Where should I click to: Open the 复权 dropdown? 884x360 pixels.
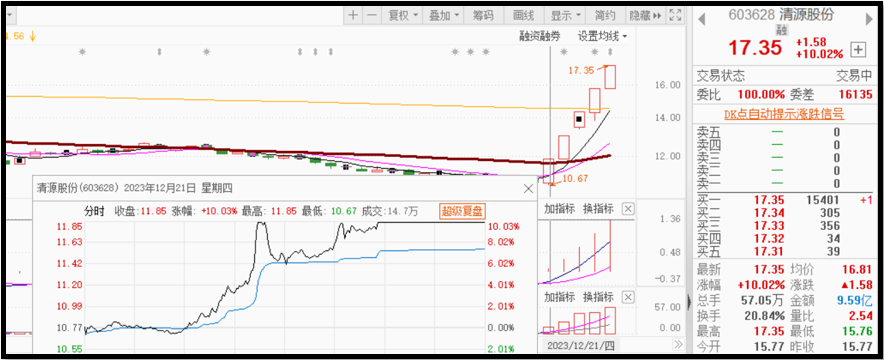(x=403, y=16)
